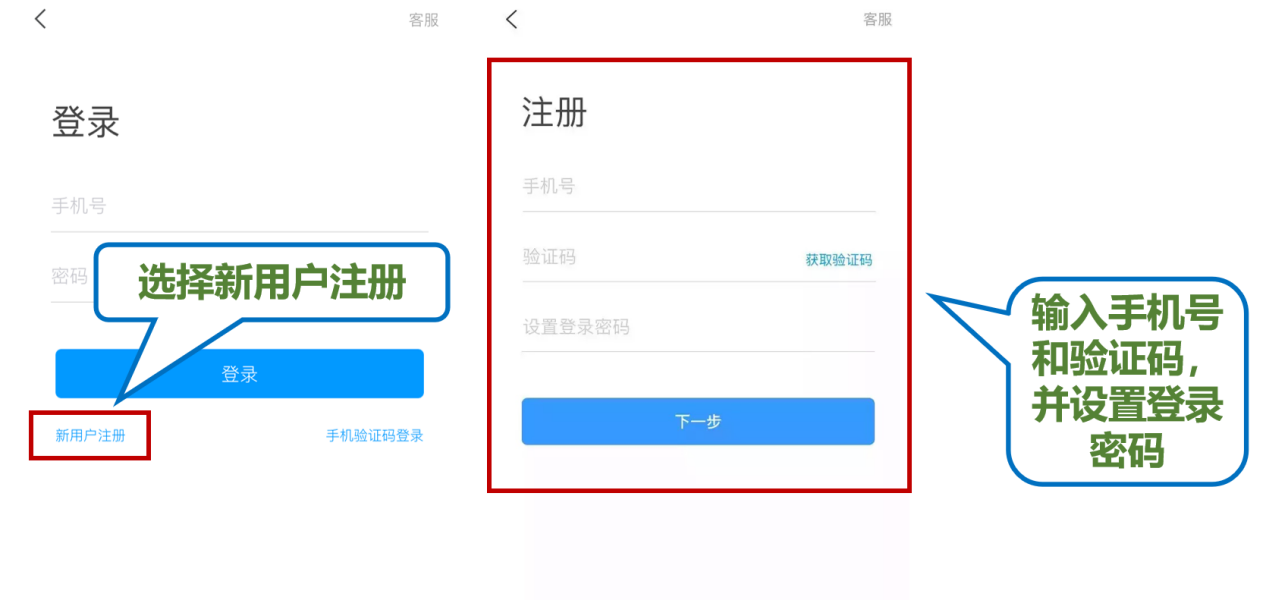Tap the blue 登录 button
This screenshot has width=1266, height=600.
[240, 374]
